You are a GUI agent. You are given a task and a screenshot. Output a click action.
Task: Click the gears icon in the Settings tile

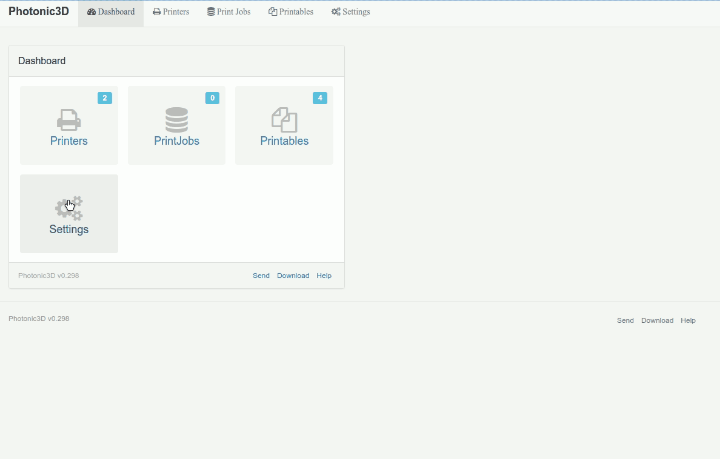pyautogui.click(x=69, y=208)
